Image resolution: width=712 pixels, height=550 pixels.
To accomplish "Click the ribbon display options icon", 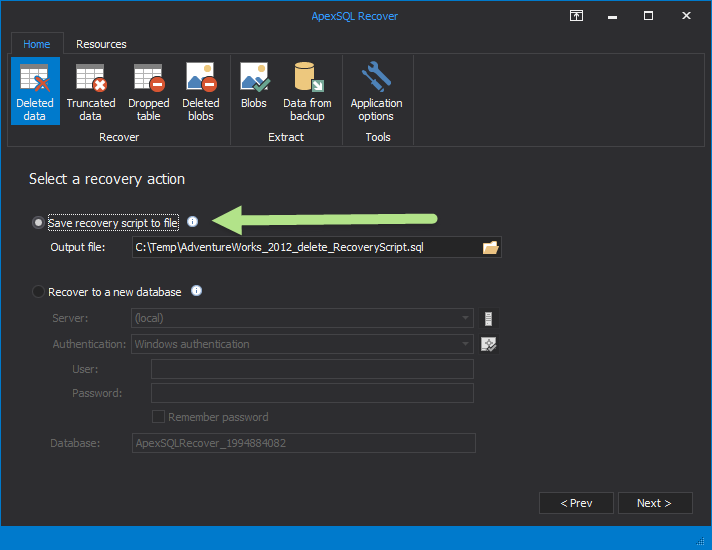I will (576, 16).
